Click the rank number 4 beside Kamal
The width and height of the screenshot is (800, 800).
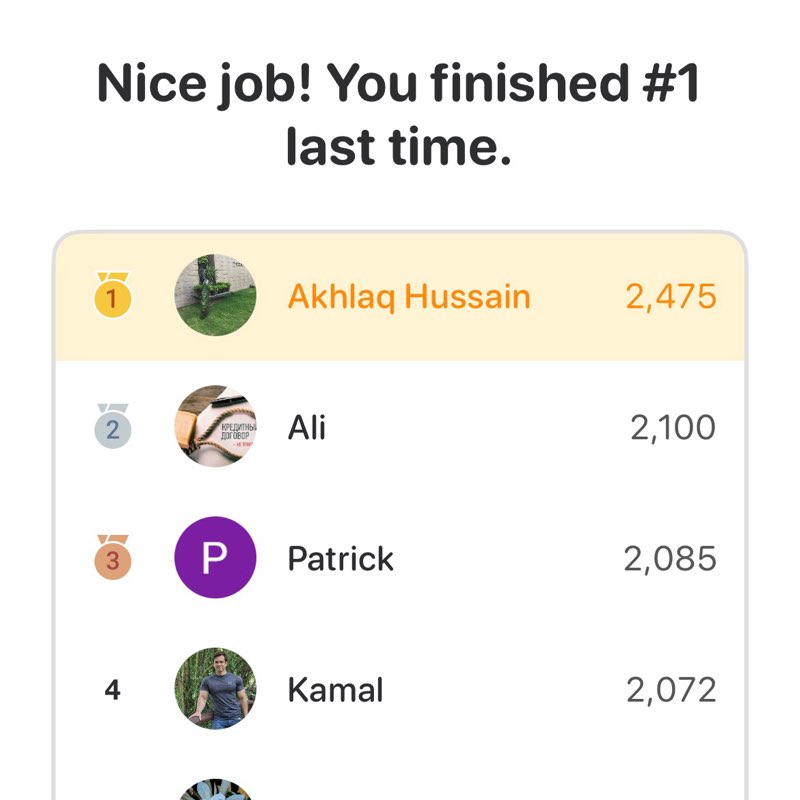coord(113,690)
